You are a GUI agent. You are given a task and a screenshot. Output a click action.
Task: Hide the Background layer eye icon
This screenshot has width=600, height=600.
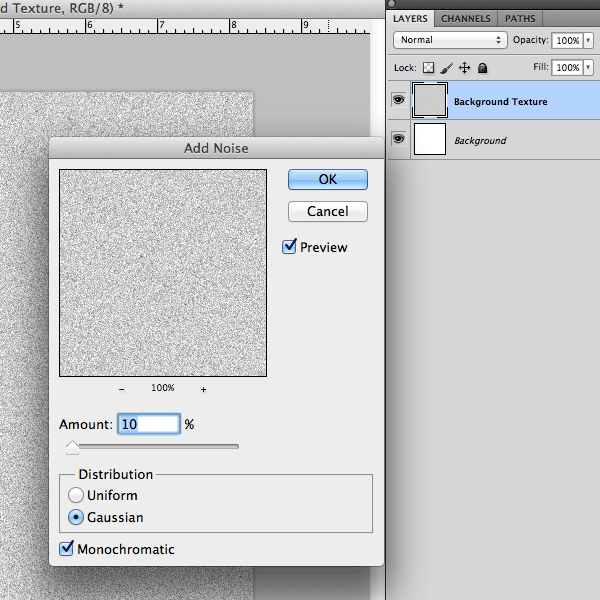coord(398,138)
